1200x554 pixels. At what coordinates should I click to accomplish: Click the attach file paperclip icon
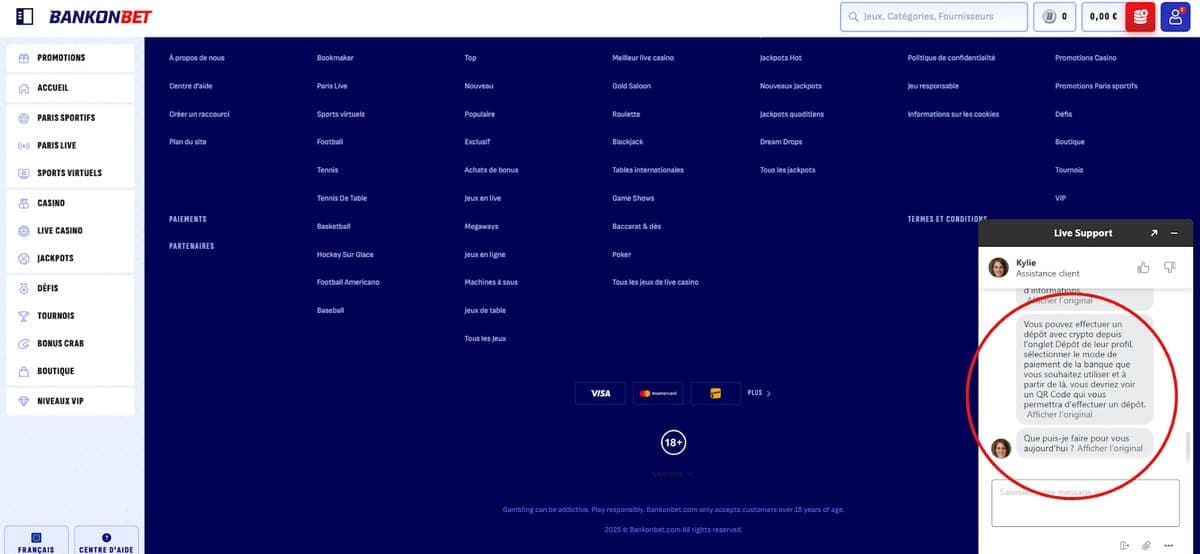(x=1146, y=545)
